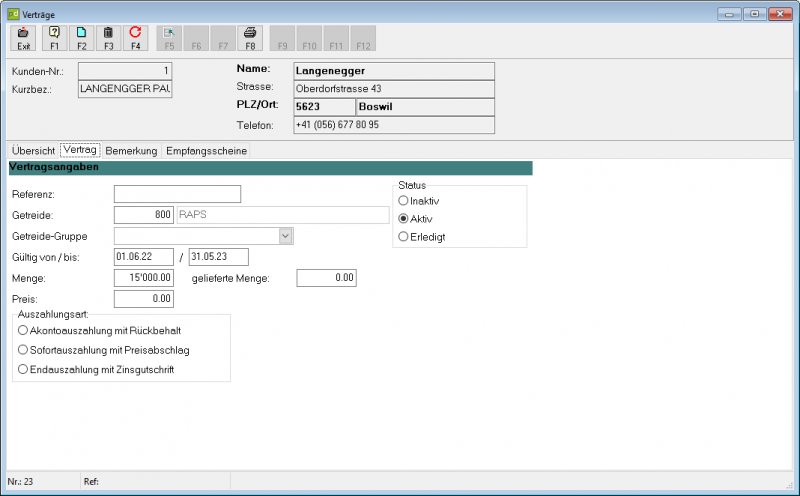This screenshot has width=800, height=496.
Task: Click the Exit toolbar button
Action: [x=23, y=38]
